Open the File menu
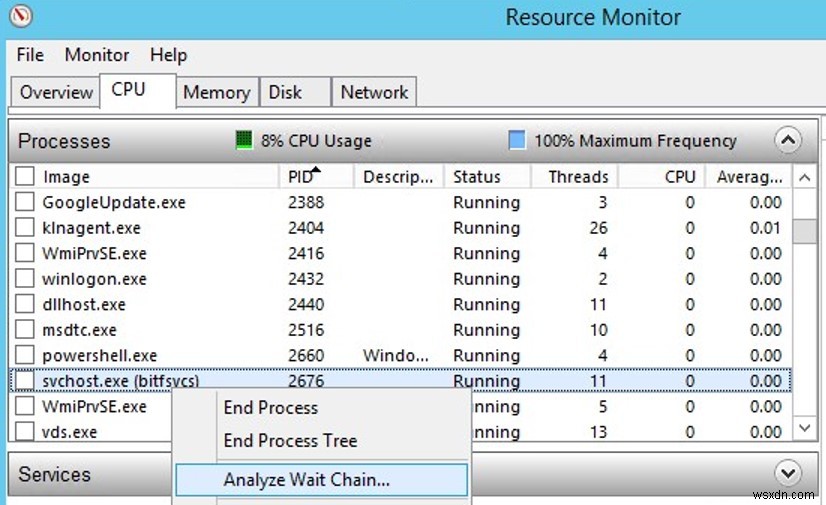The image size is (826, 505). tap(30, 55)
